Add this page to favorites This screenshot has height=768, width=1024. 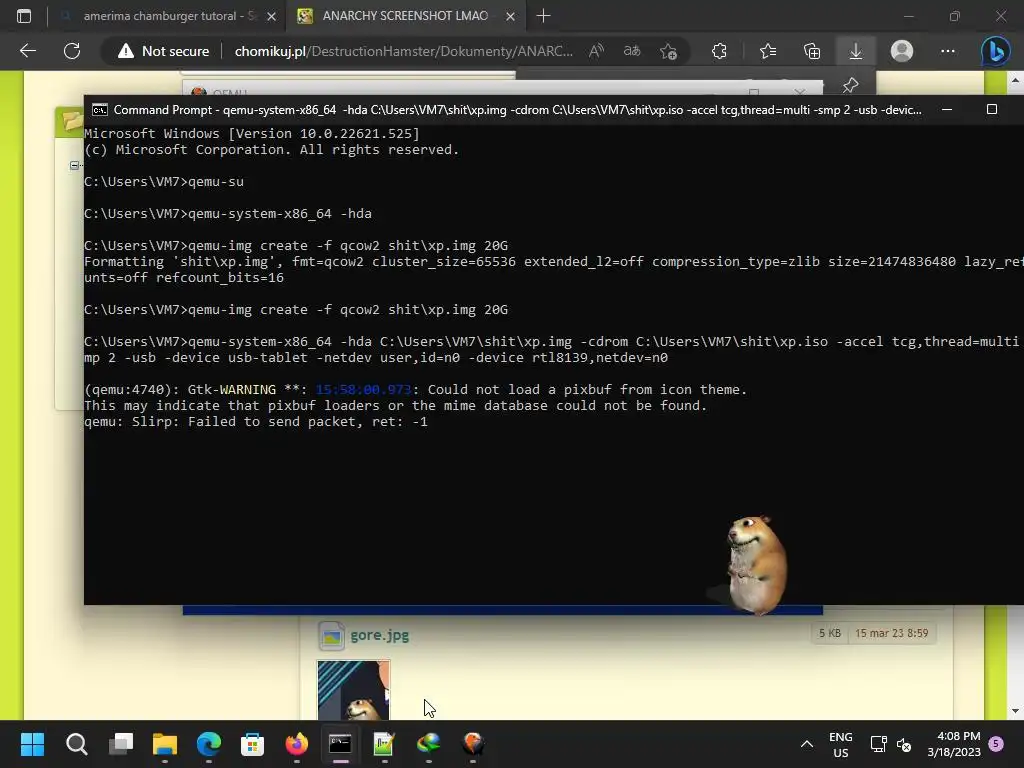[668, 51]
